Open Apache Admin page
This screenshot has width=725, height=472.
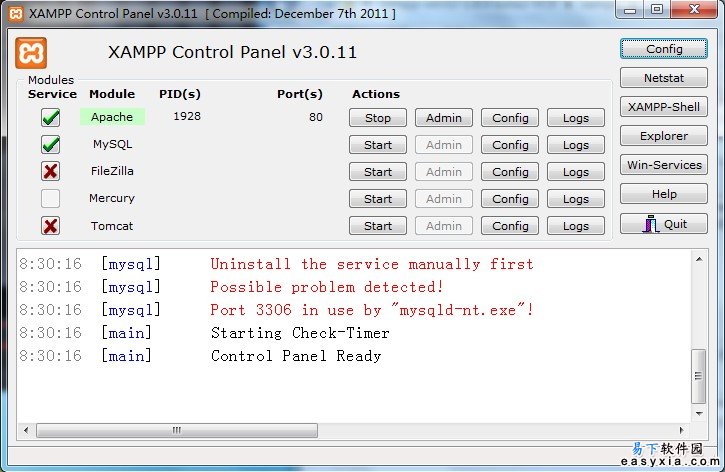click(x=444, y=118)
